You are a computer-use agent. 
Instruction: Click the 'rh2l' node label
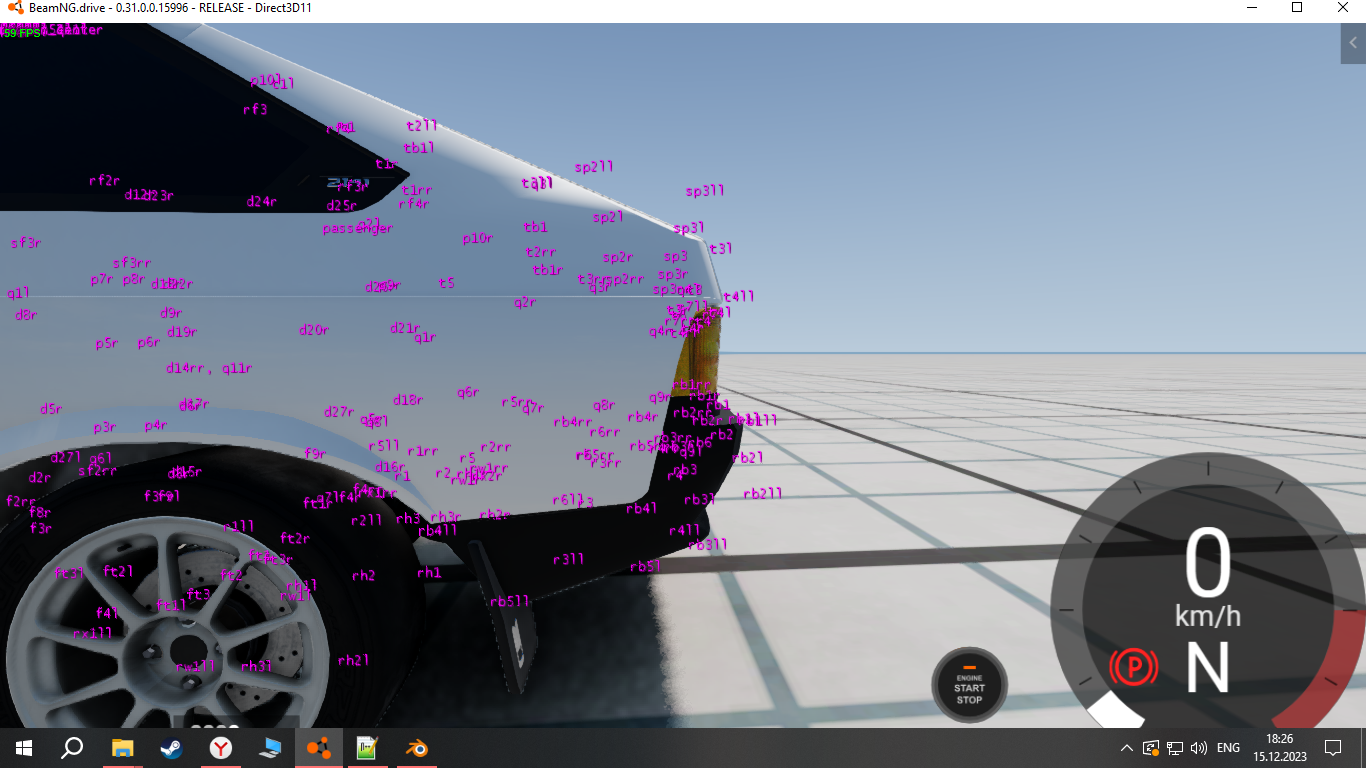click(x=354, y=661)
